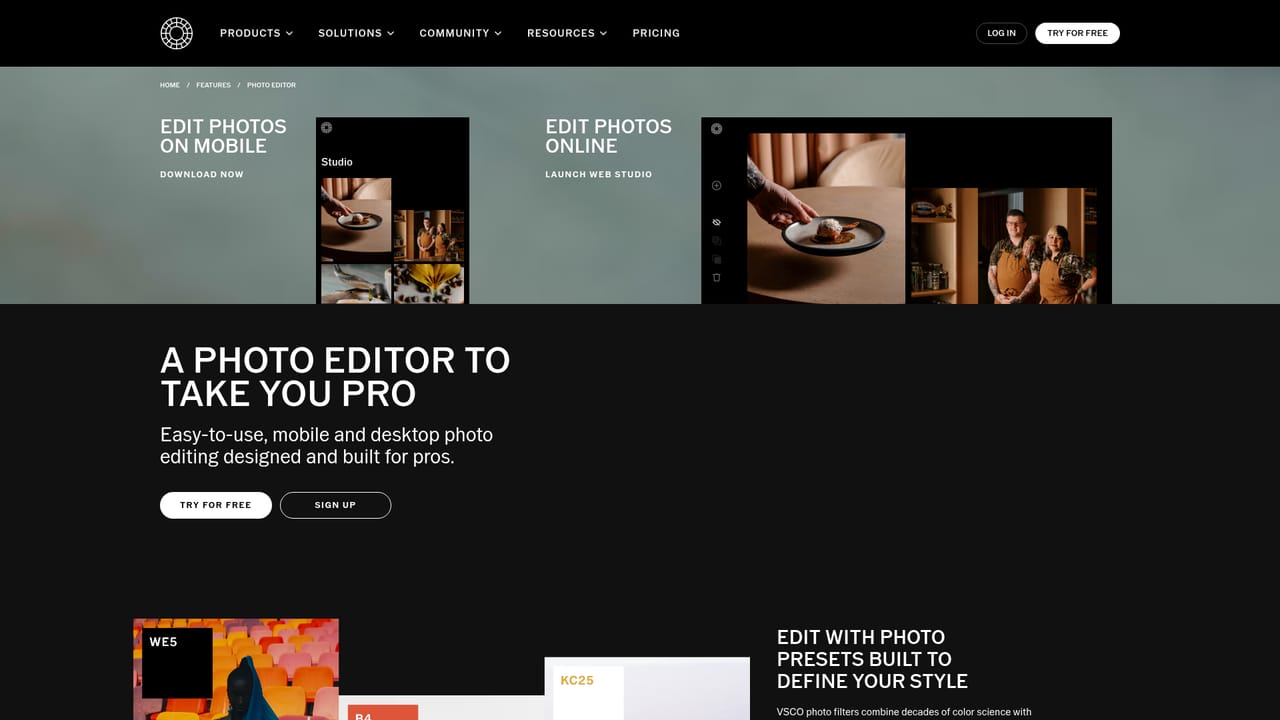This screenshot has height=720, width=1280.
Task: Click the plated dessert photo in web studio
Action: tap(826, 218)
